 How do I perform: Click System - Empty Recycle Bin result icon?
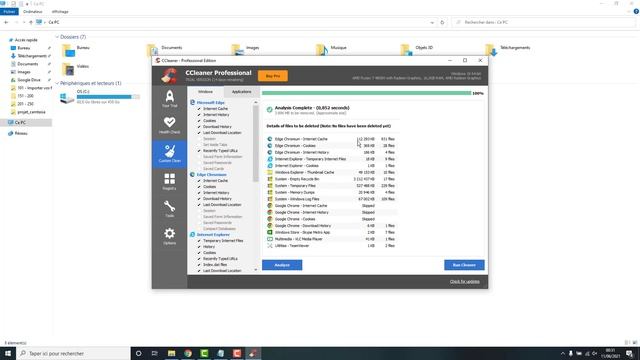[270, 179]
